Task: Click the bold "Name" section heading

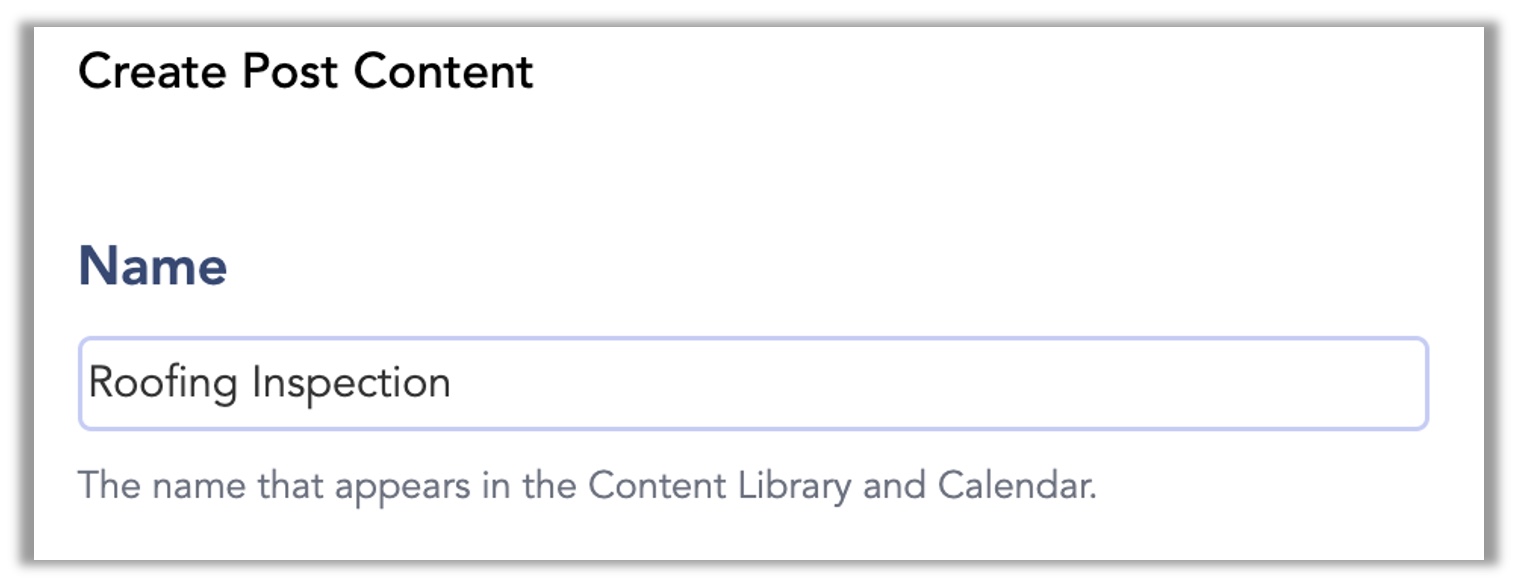Action: [153, 266]
